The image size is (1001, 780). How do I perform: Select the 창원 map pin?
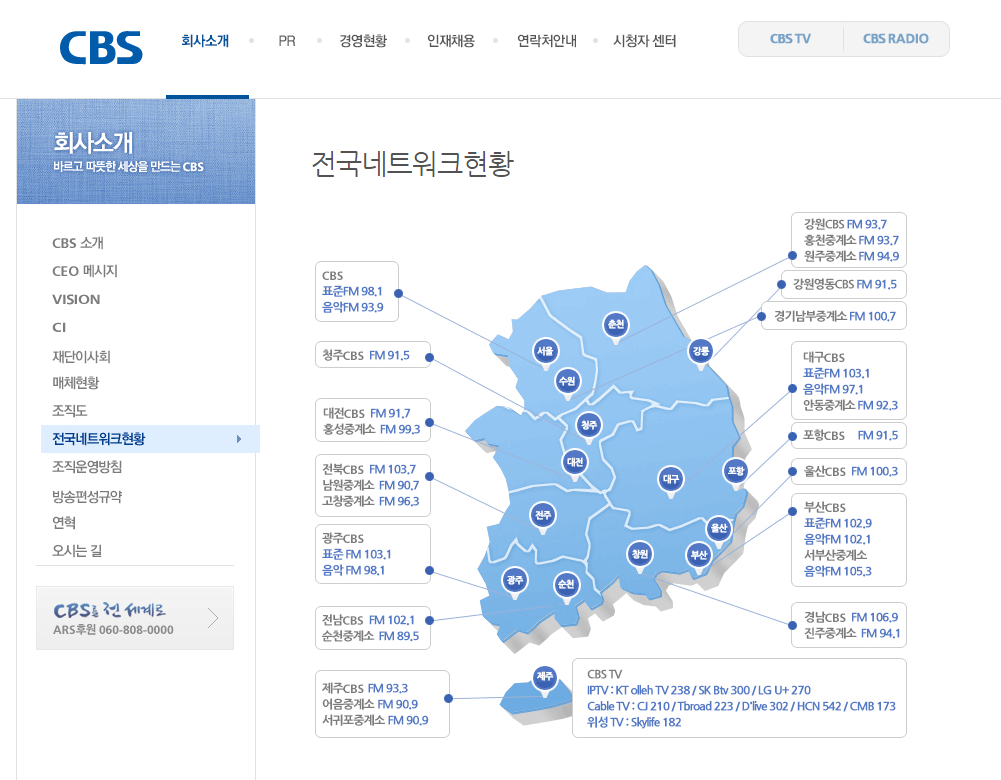[x=640, y=555]
